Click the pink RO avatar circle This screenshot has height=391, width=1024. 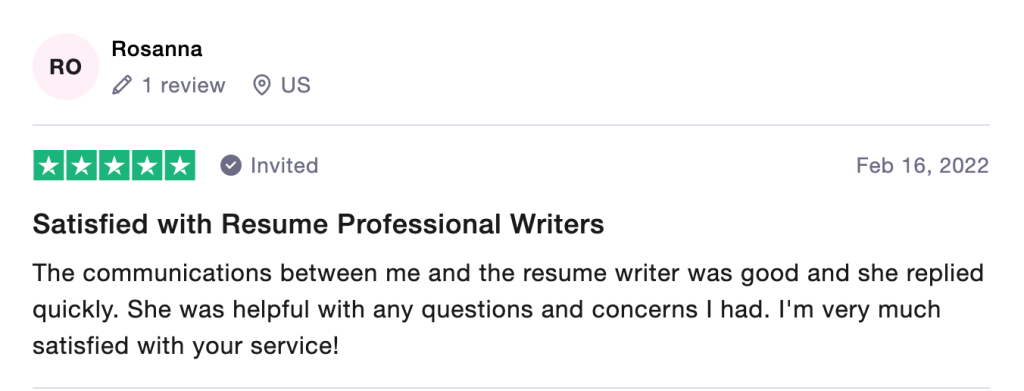pyautogui.click(x=65, y=67)
